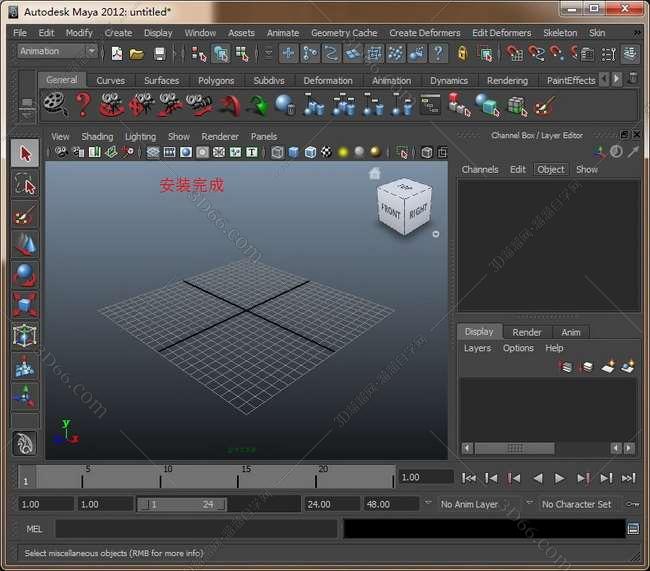The height and width of the screenshot is (571, 650).
Task: Expand the menu bar overflow arrows
Action: (x=637, y=33)
